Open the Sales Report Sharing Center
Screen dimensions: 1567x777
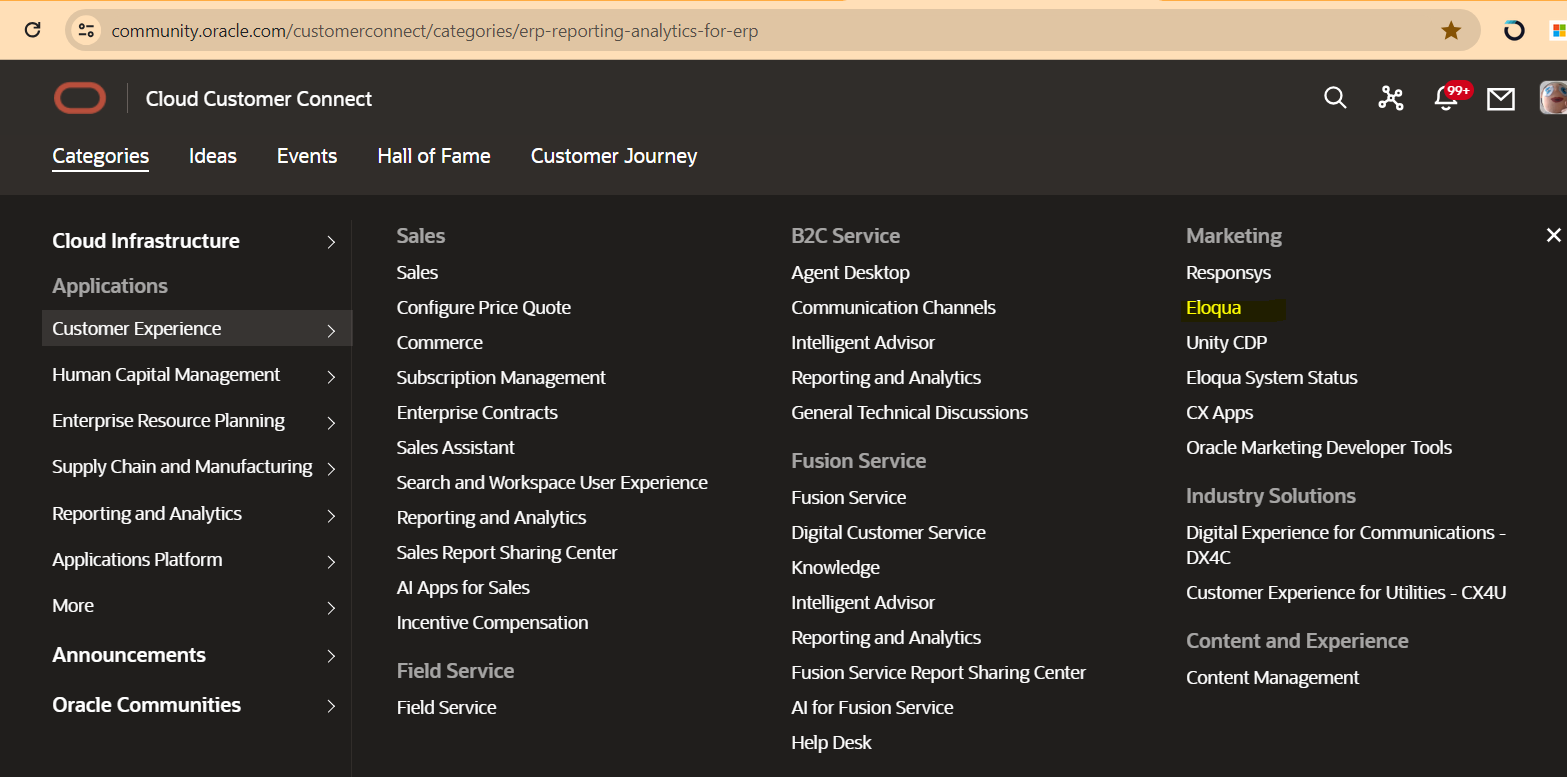tap(507, 552)
